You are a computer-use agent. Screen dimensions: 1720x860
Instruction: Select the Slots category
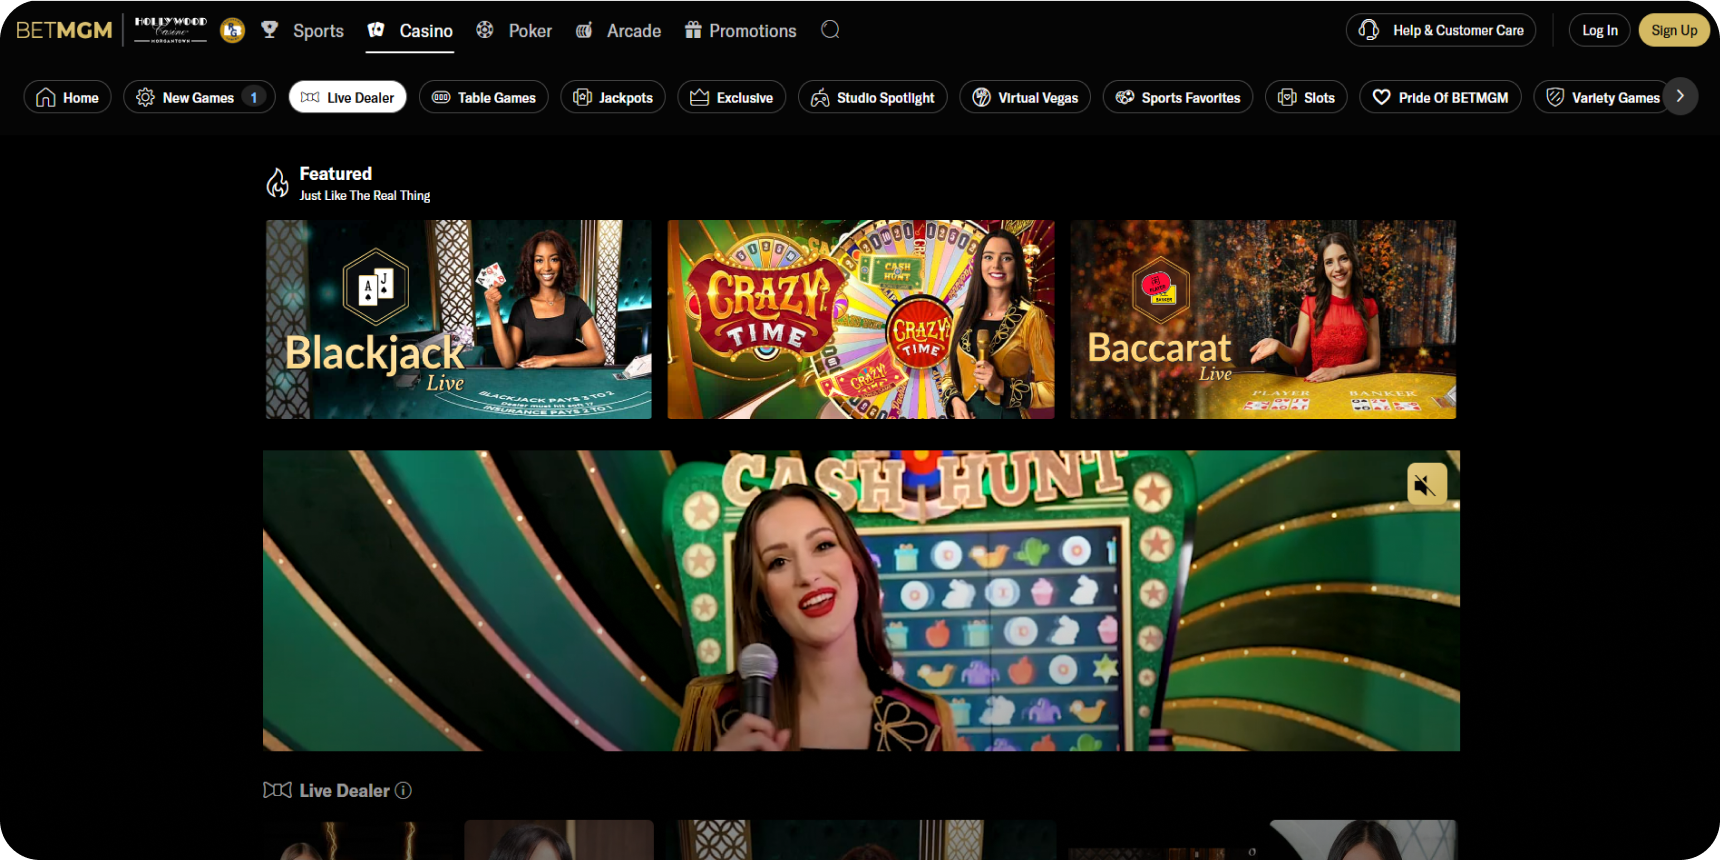[x=1307, y=97]
